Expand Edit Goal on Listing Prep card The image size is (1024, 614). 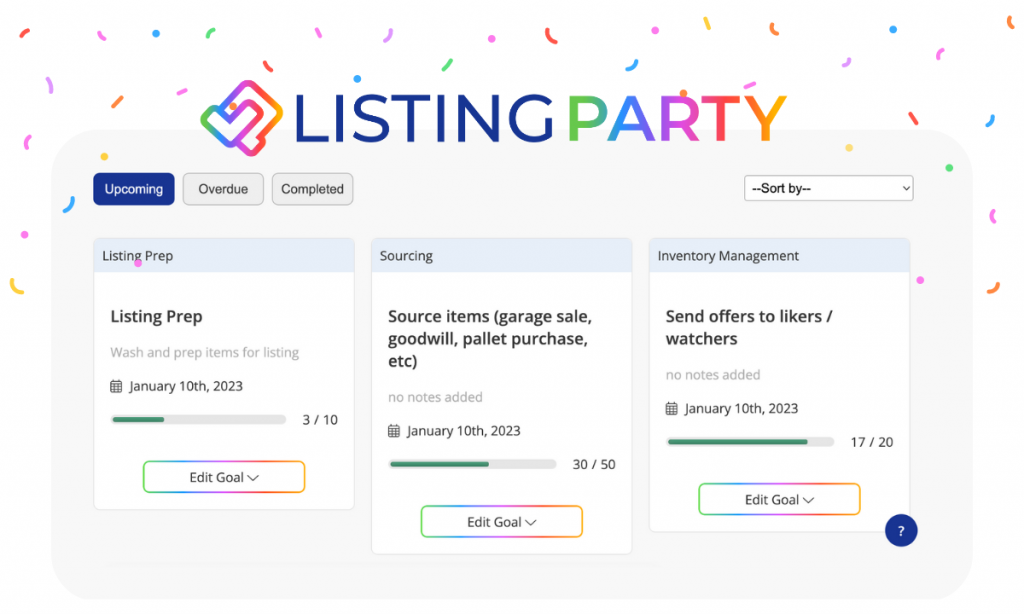click(x=224, y=477)
